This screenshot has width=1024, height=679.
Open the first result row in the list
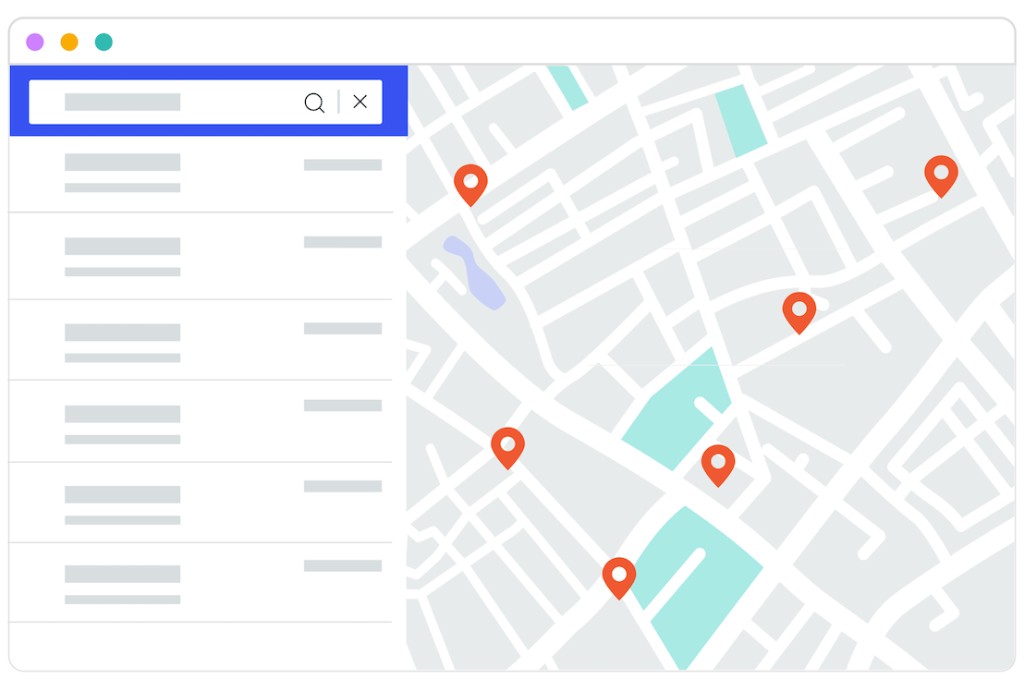click(201, 174)
